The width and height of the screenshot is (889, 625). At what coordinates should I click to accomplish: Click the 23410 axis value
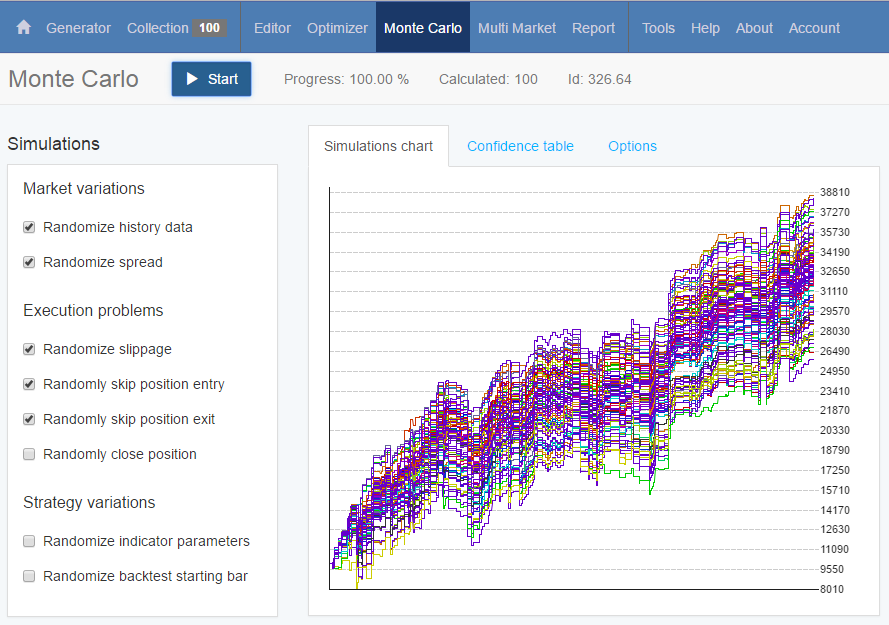click(x=835, y=391)
